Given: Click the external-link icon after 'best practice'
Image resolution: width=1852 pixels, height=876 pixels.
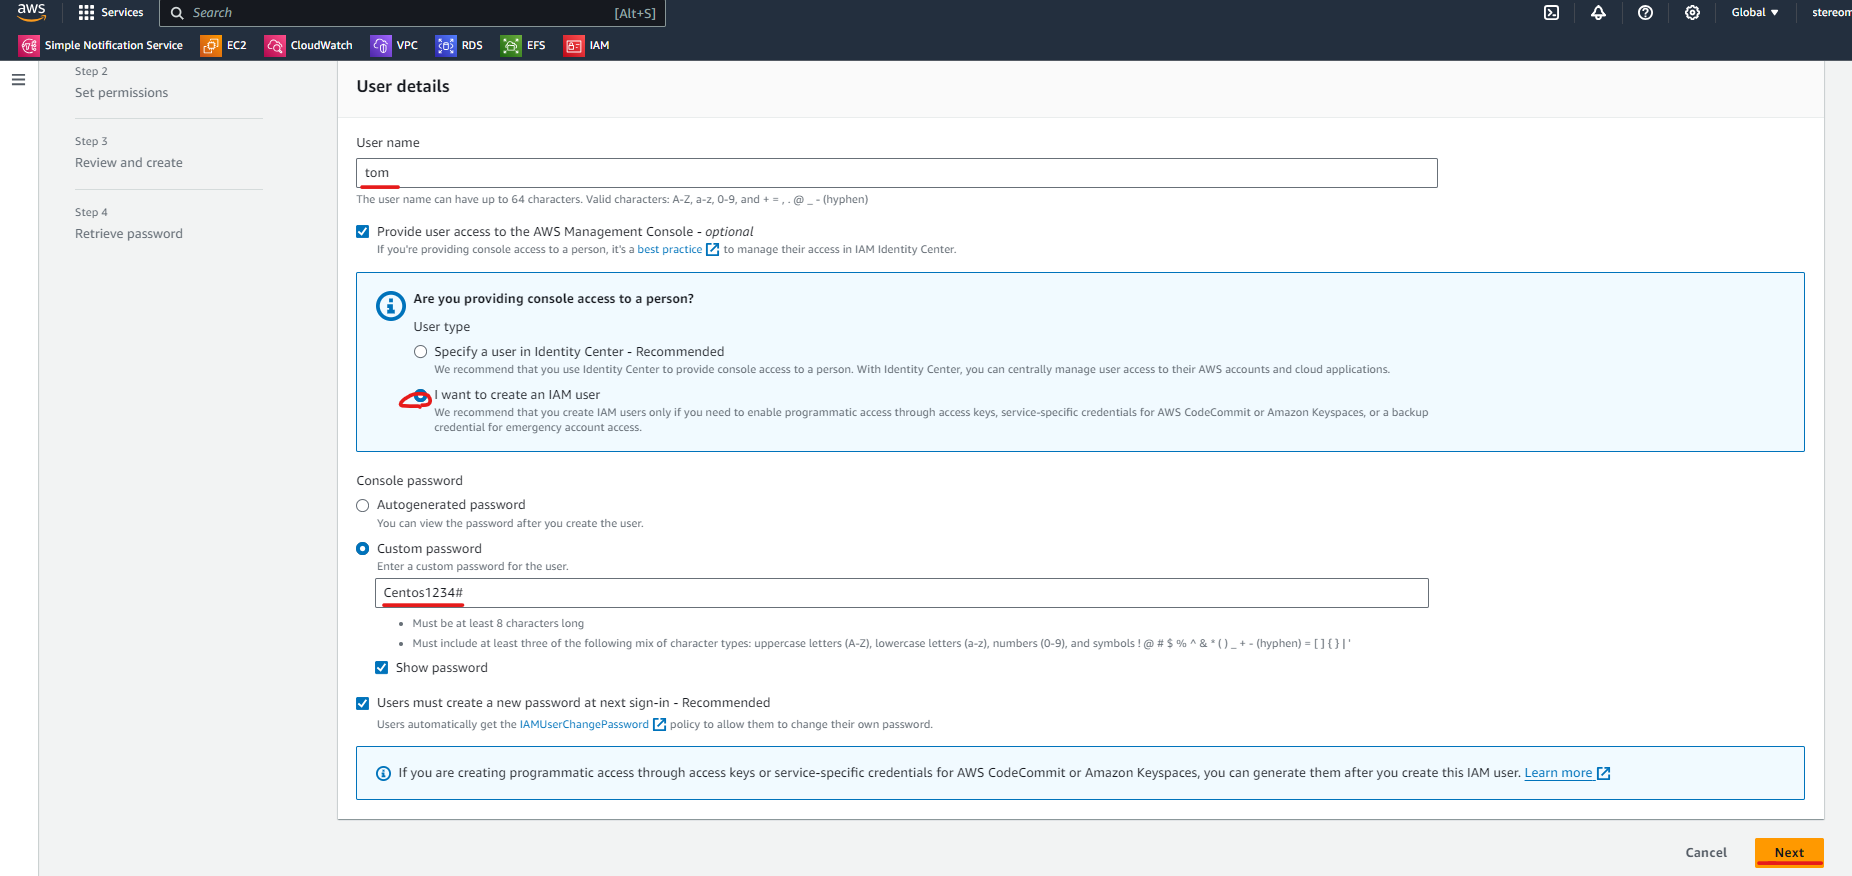Looking at the screenshot, I should (713, 250).
